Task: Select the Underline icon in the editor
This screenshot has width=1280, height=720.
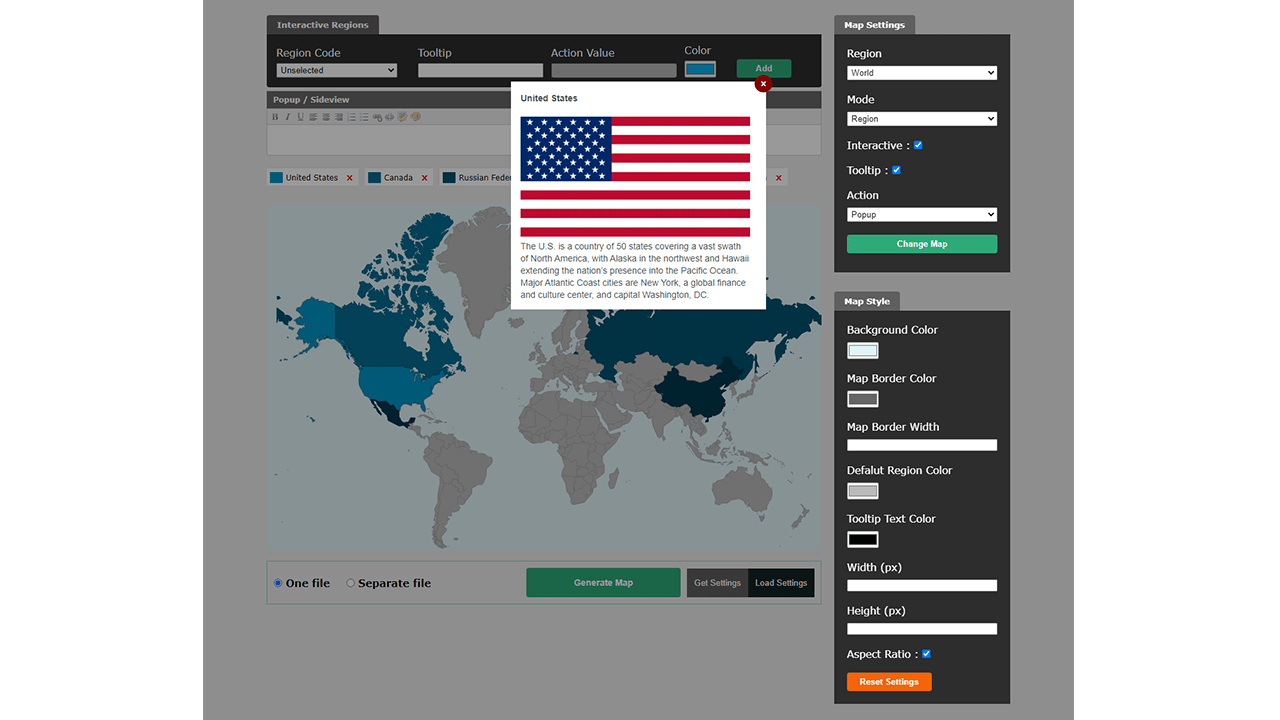Action: (300, 117)
